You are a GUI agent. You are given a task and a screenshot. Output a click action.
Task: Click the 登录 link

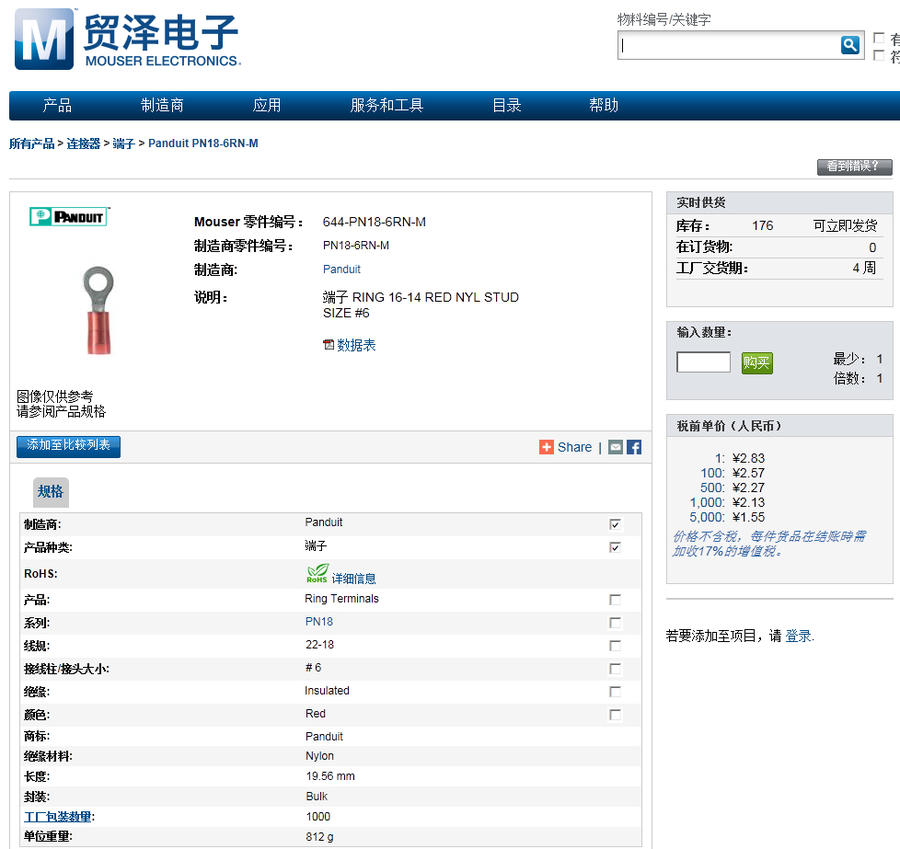(x=798, y=636)
